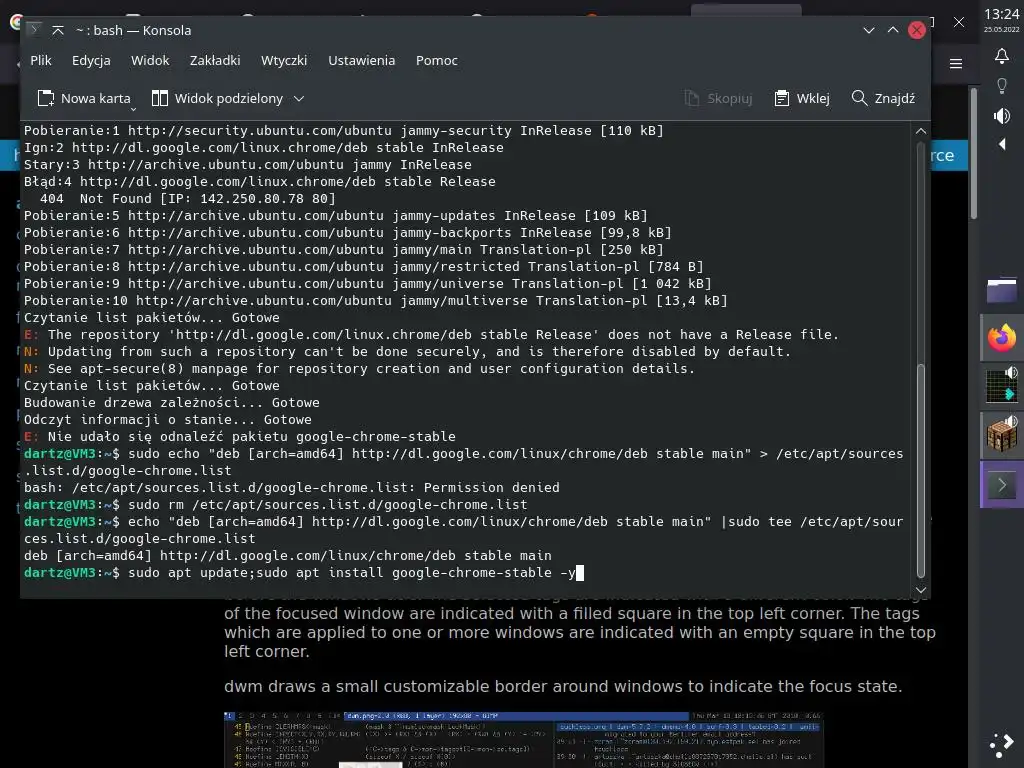
Task: Click the Konsola window icon in titlebar
Action: click(x=34, y=29)
